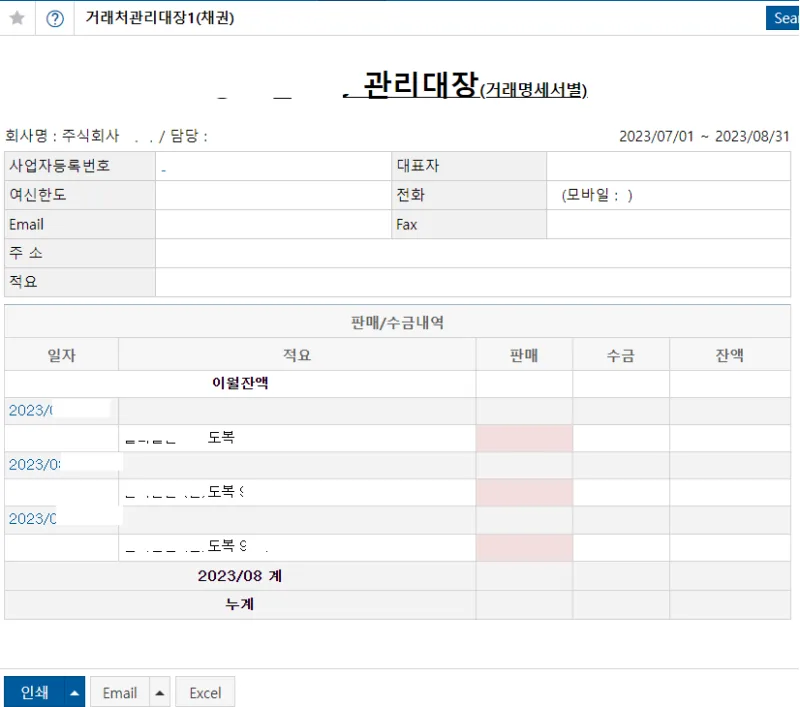Image resolution: width=800 pixels, height=707 pixels.
Task: Click the favorite star icon
Action: click(17, 18)
